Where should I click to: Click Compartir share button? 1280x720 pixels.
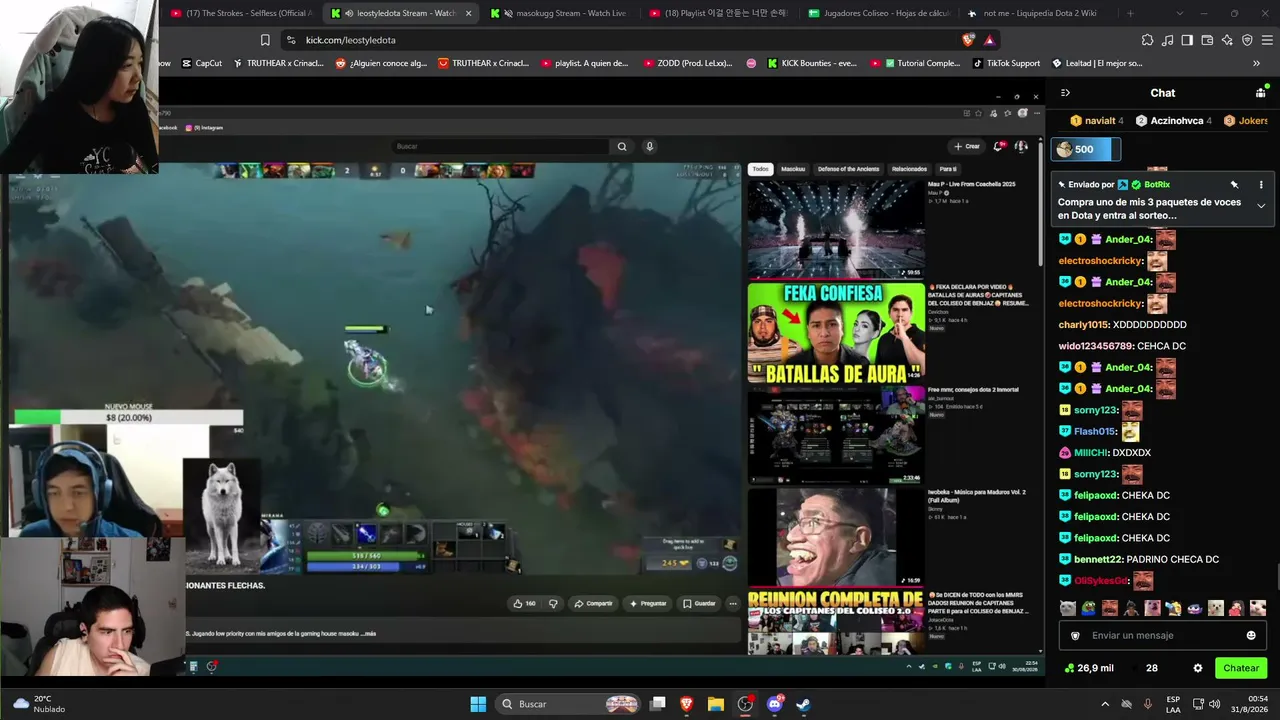593,603
